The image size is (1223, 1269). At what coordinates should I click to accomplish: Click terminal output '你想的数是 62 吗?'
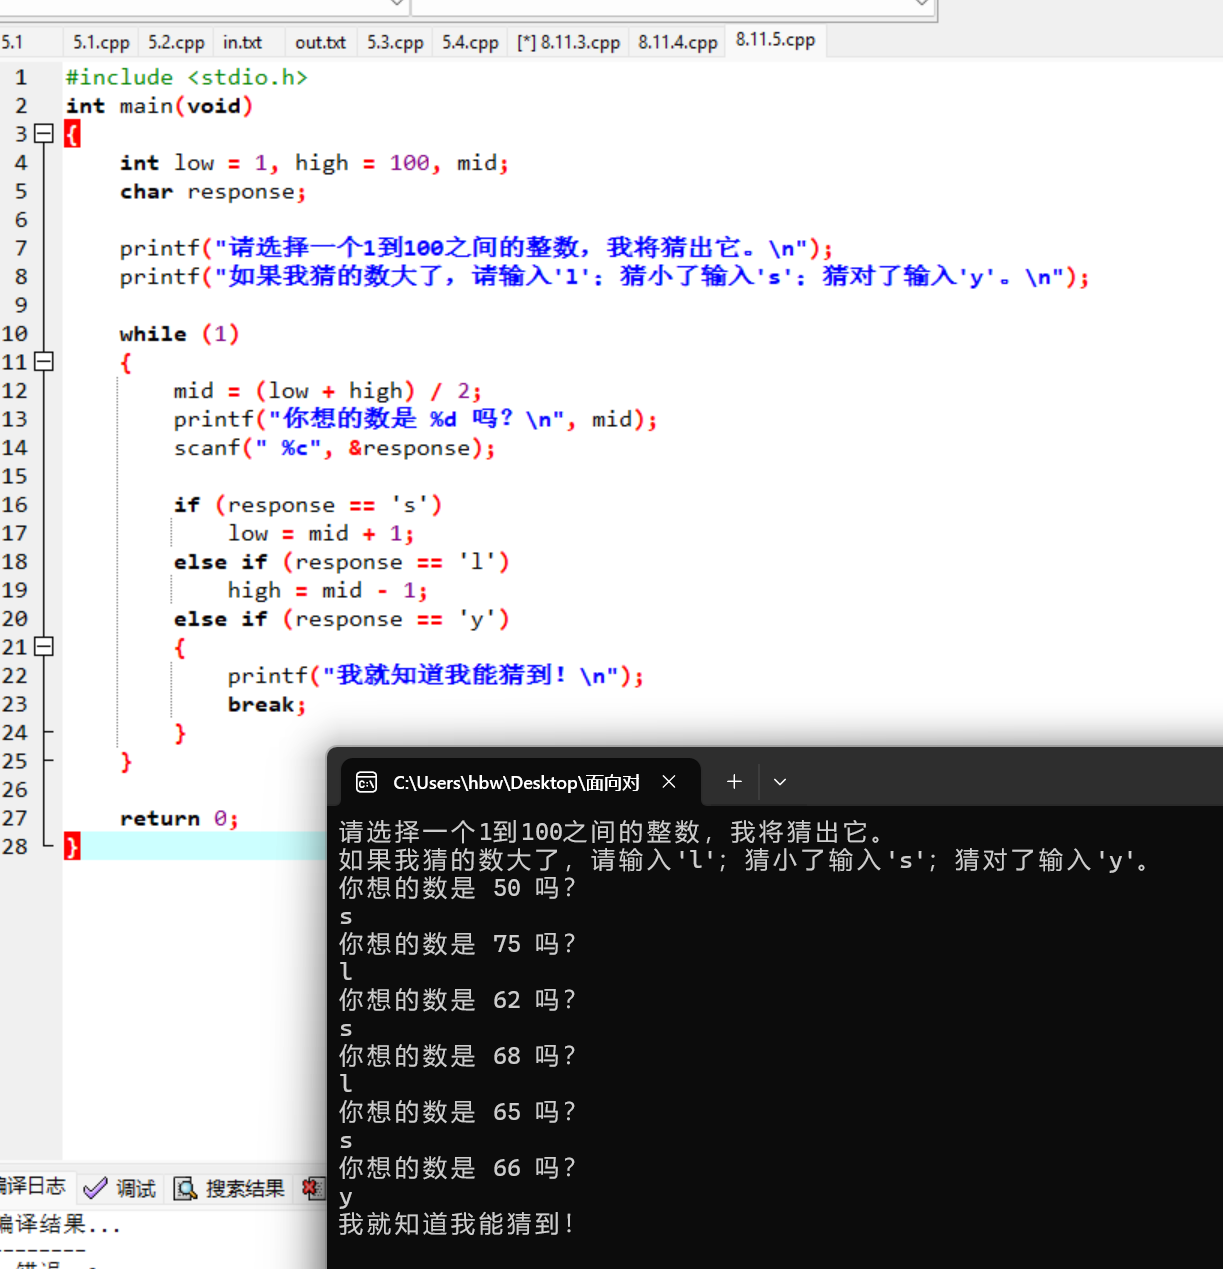tap(457, 1000)
